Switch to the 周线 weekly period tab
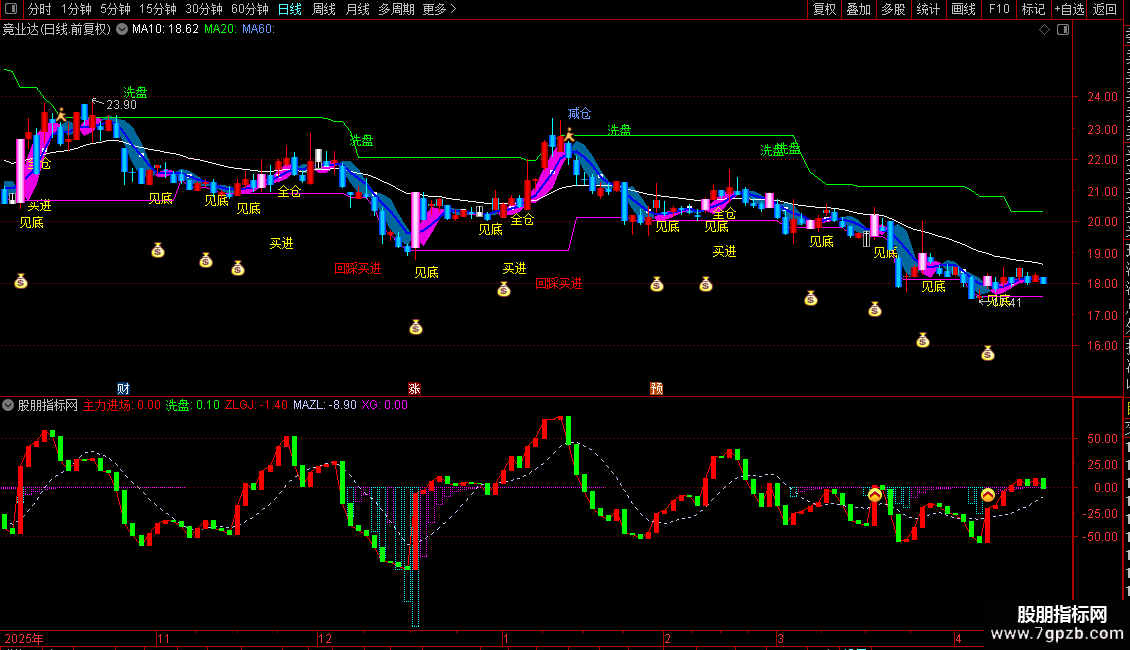Image resolution: width=1130 pixels, height=650 pixels. click(x=324, y=9)
